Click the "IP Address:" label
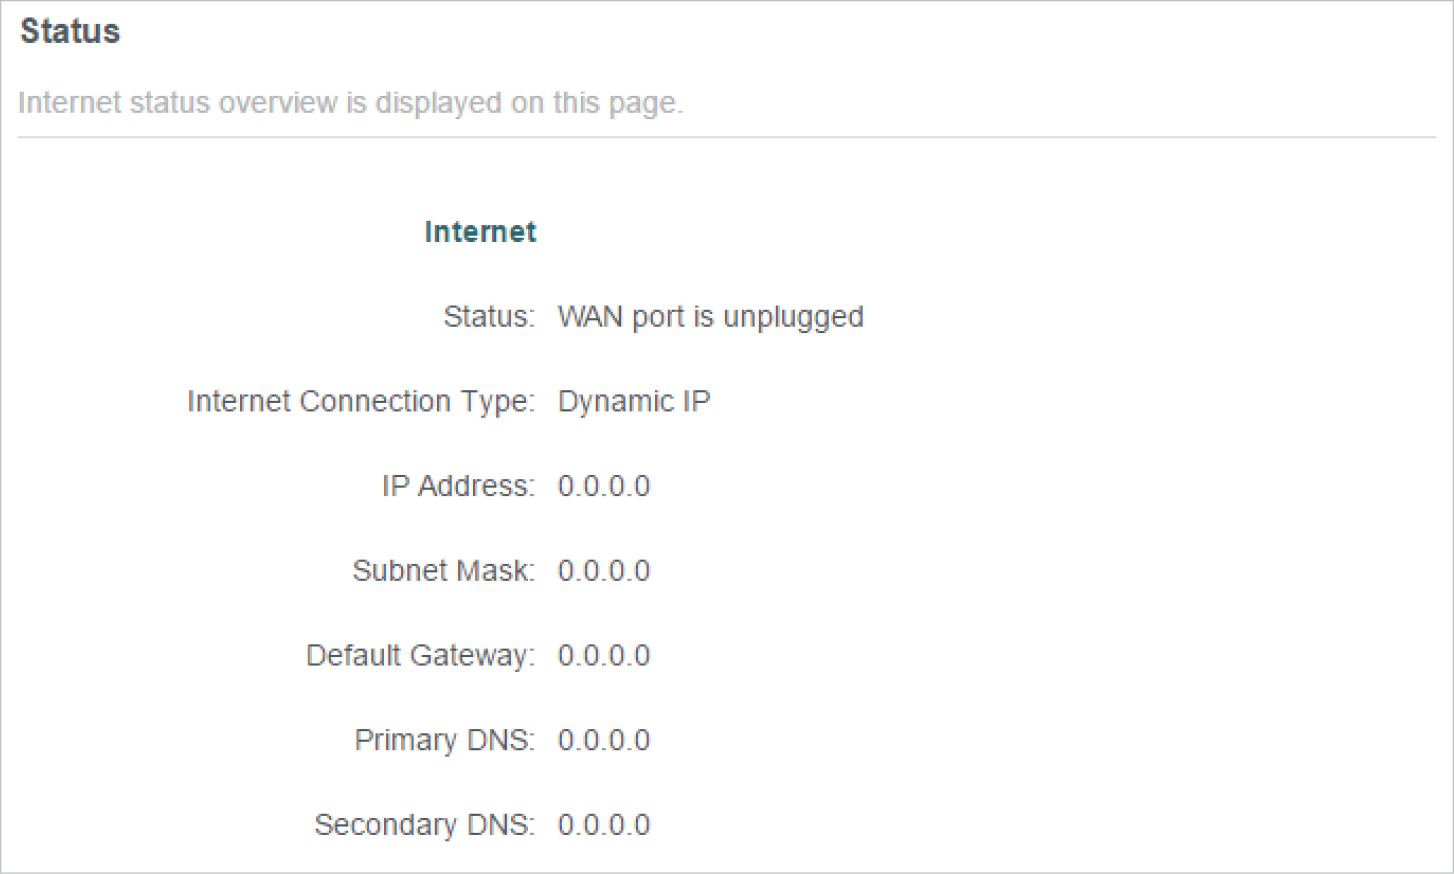Viewport: 1454px width, 874px height. click(458, 487)
